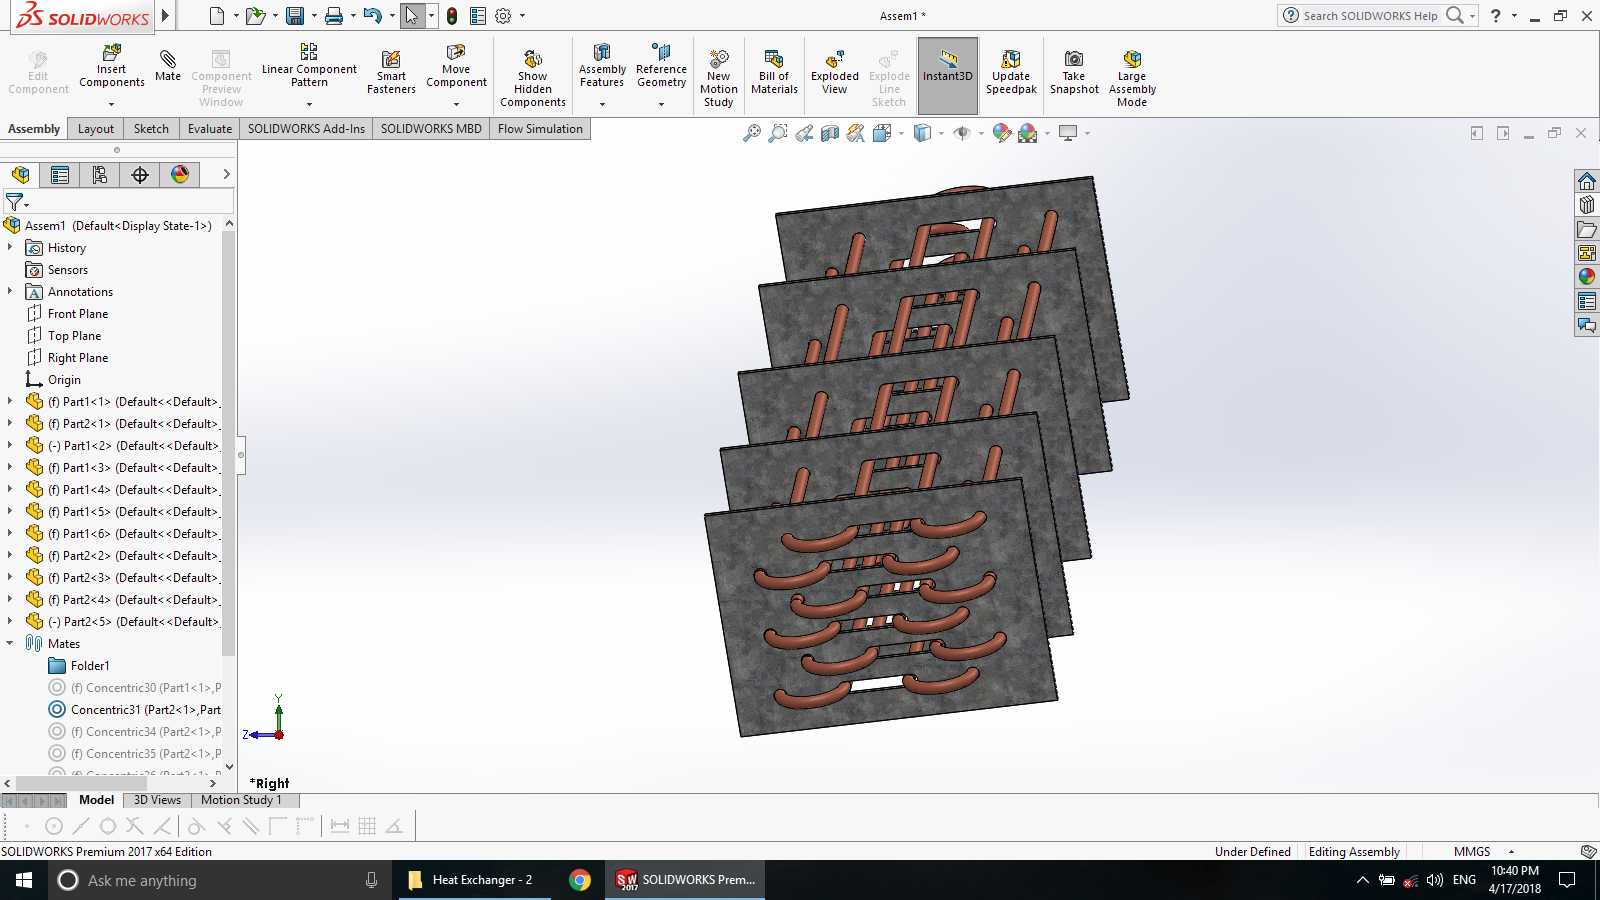Viewport: 1600px width, 900px height.
Task: Switch to the 3D Views bottom tab
Action: [x=157, y=800]
